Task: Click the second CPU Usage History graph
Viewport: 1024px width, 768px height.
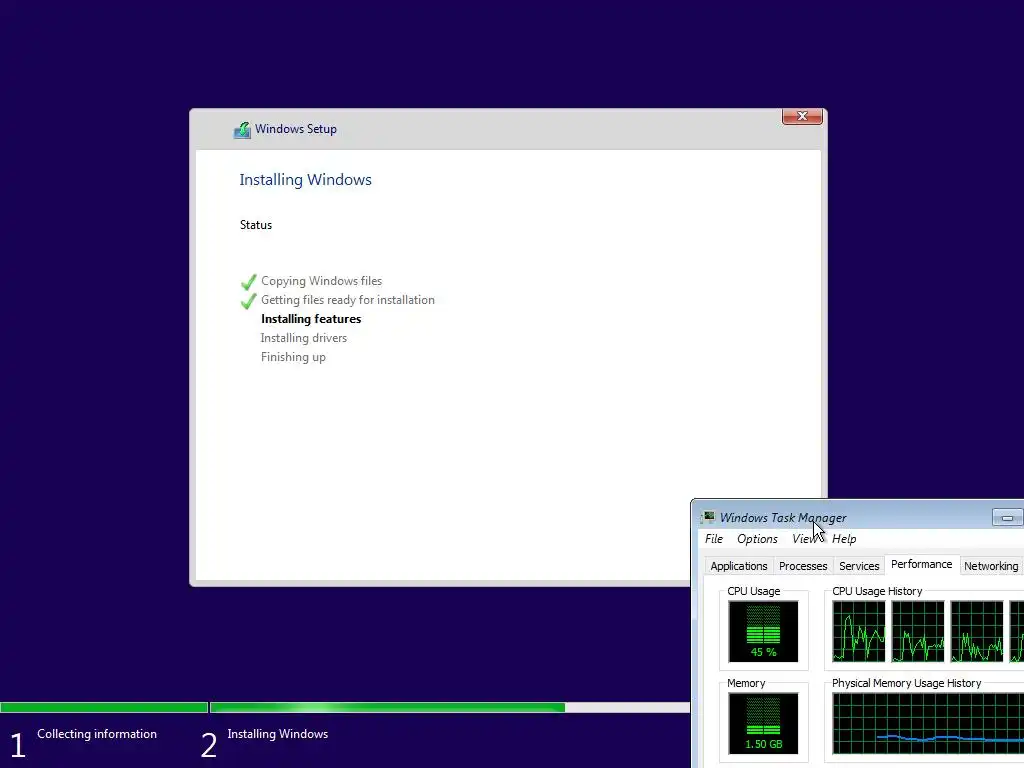Action: 918,632
